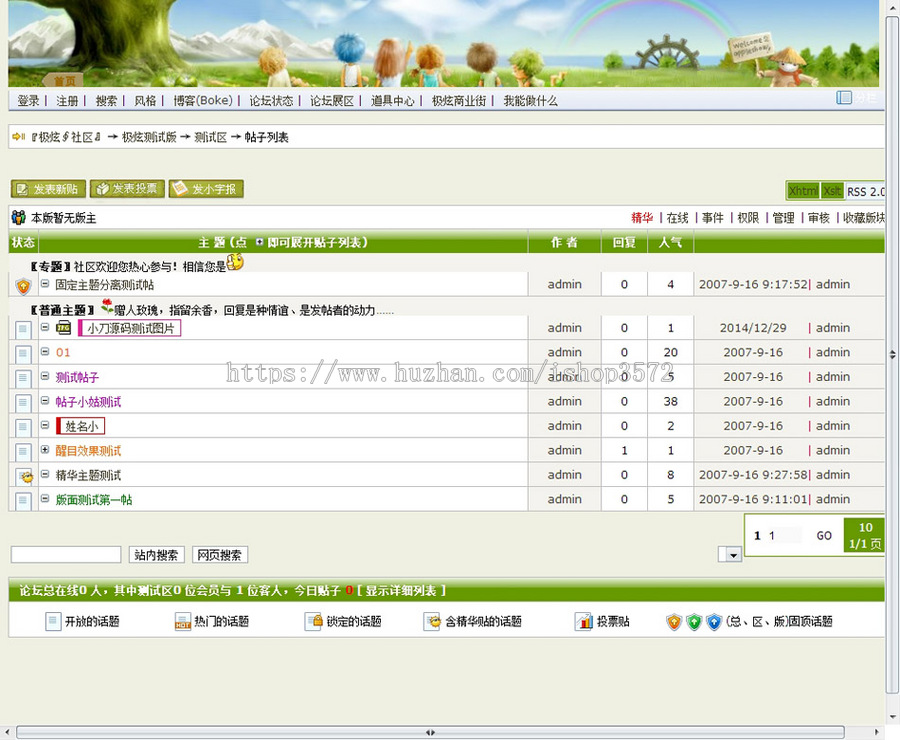Screen dimensions: 900x740
Task: Open the forum jump dropdown near pagination
Action: click(x=730, y=554)
